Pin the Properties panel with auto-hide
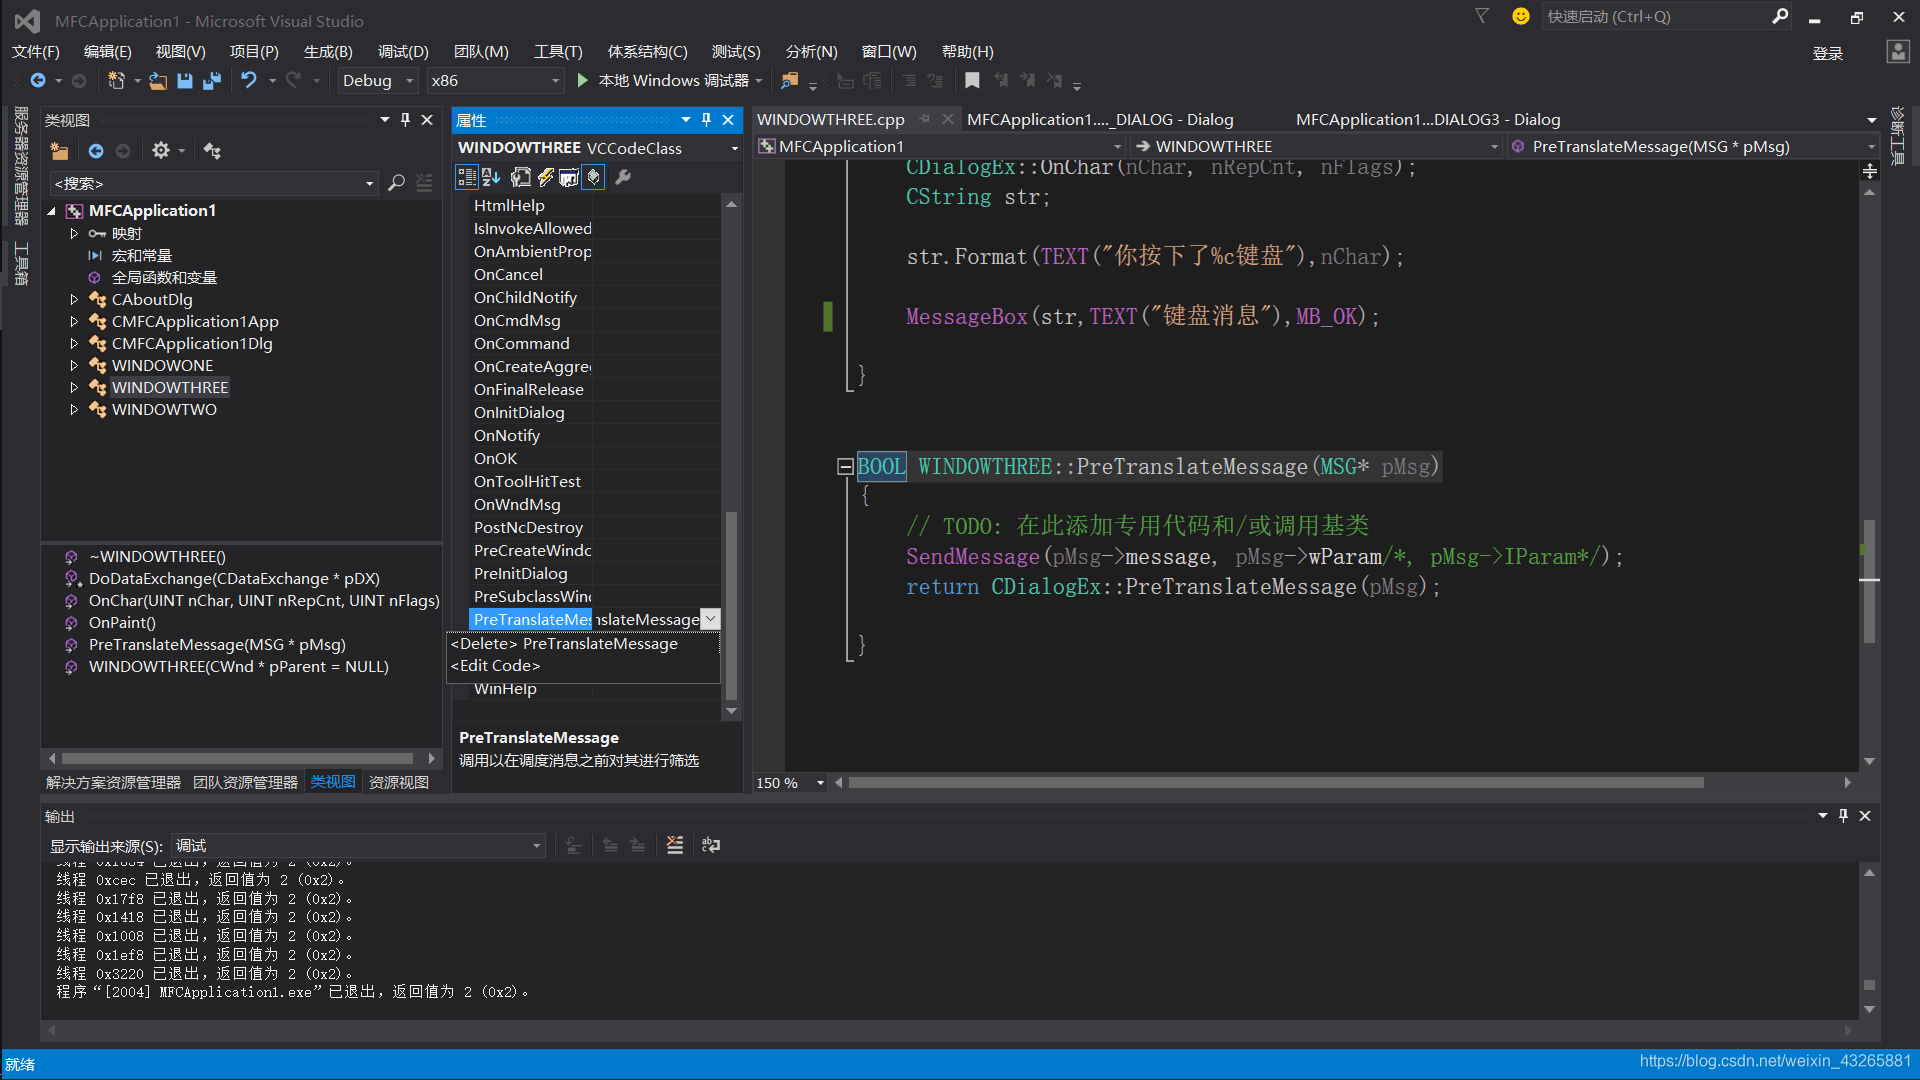This screenshot has height=1080, width=1920. (x=707, y=120)
